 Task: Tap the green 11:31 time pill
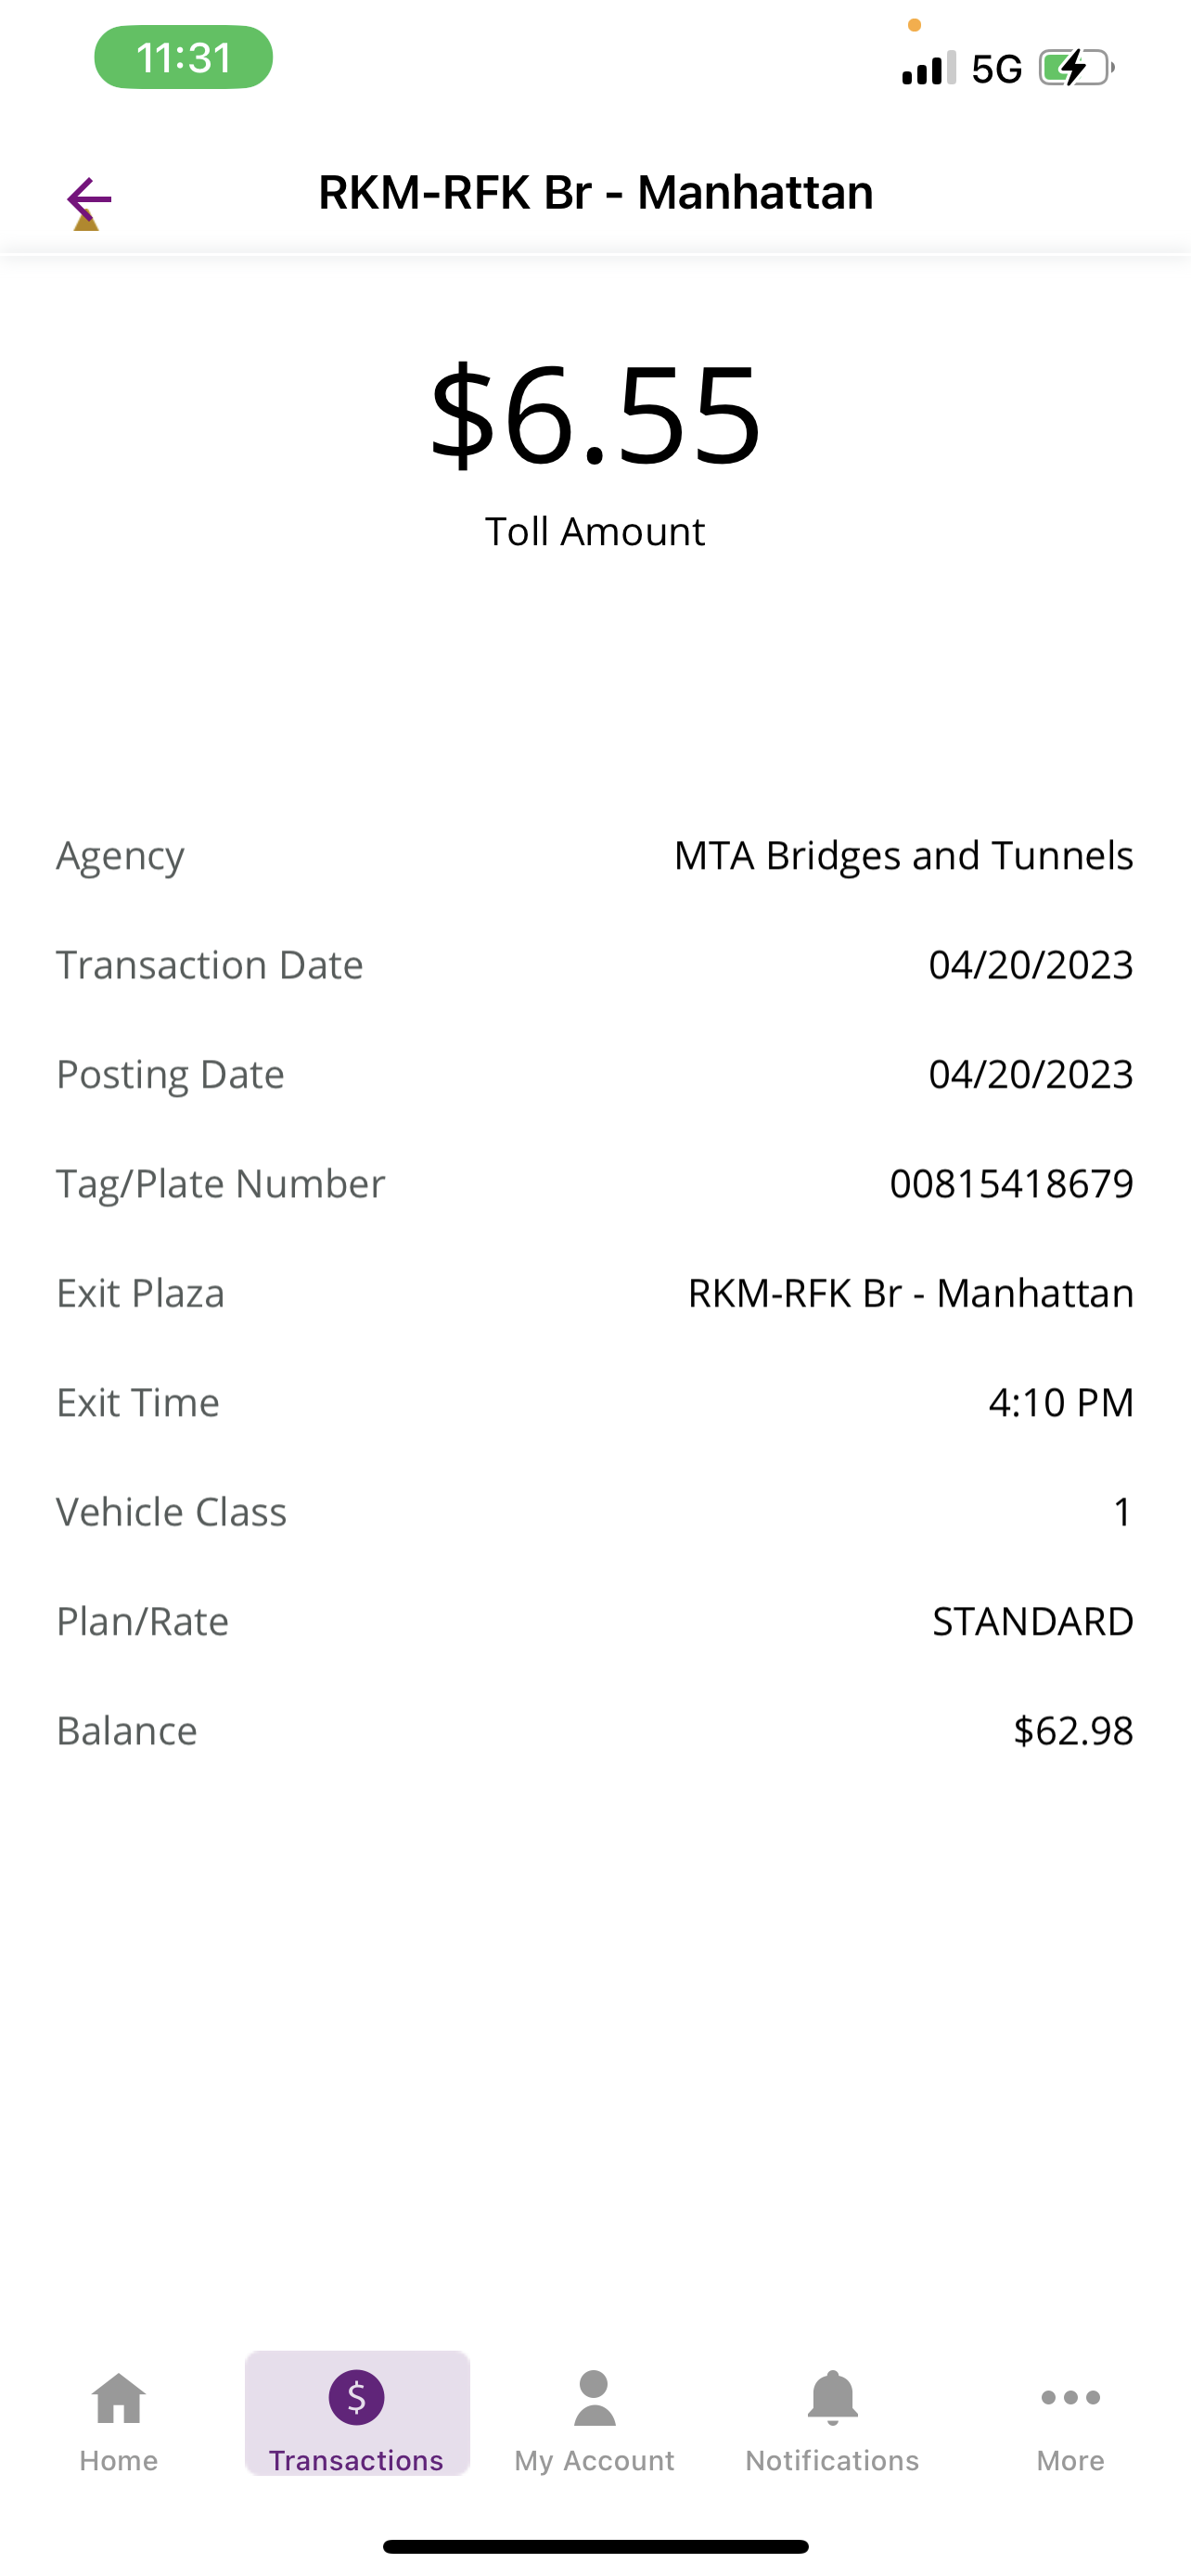[x=184, y=58]
